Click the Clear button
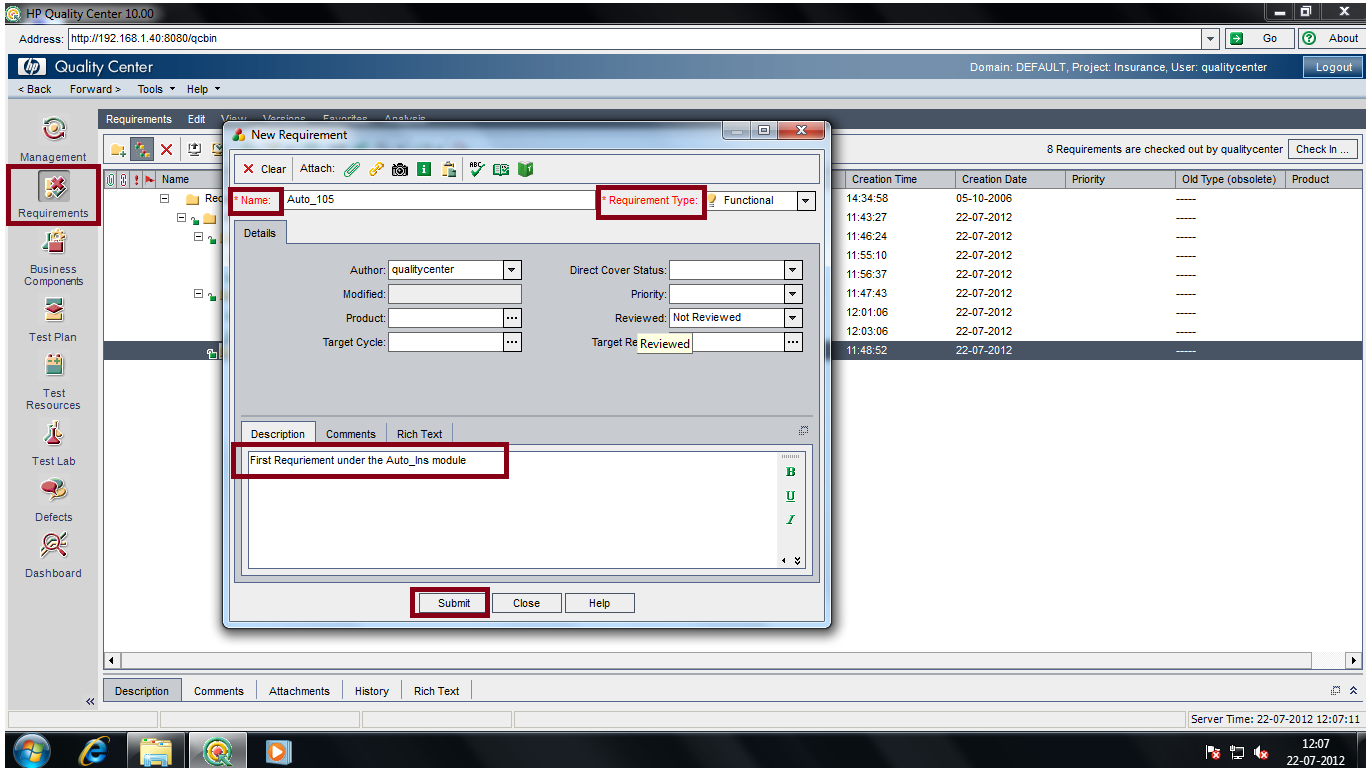 click(x=265, y=169)
